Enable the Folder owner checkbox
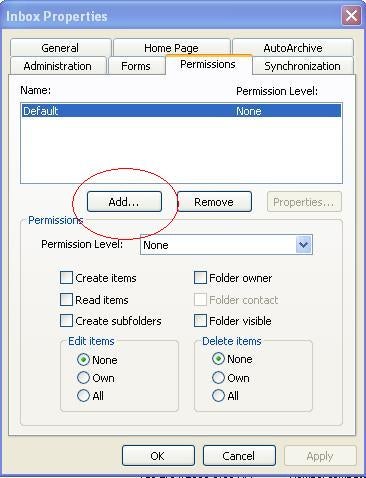The height and width of the screenshot is (478, 366). click(200, 278)
